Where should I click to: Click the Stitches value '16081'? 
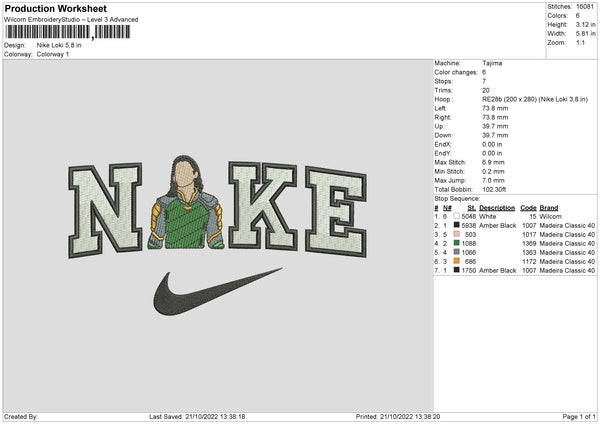(x=585, y=7)
